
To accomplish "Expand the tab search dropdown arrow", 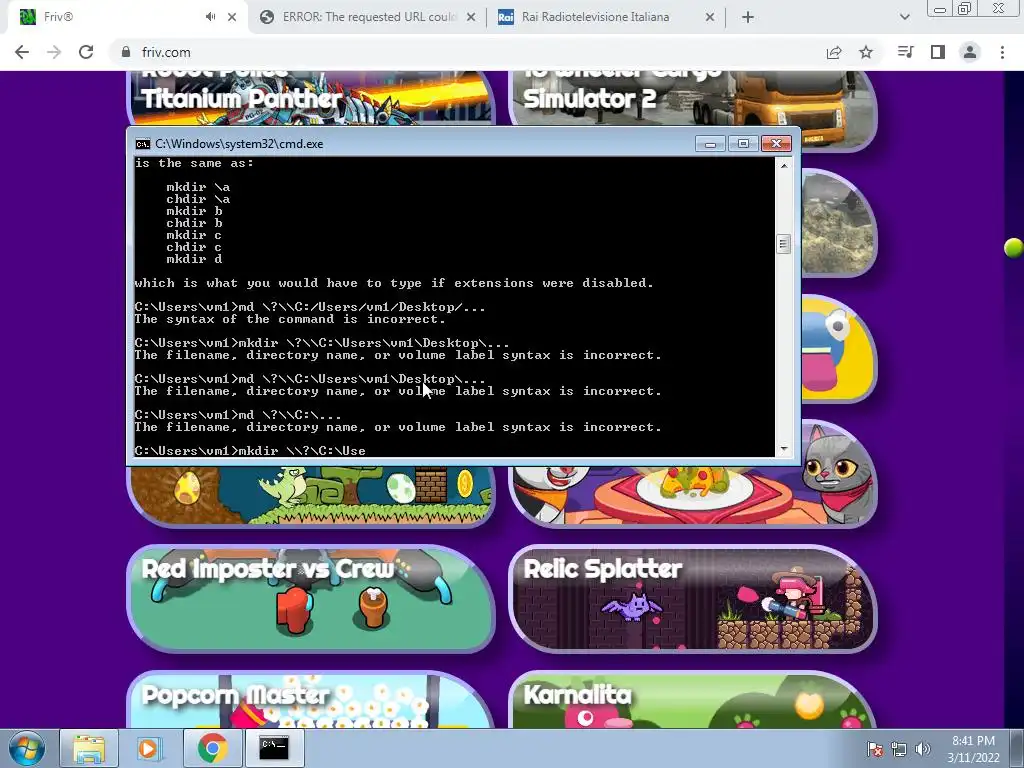I will point(904,17).
